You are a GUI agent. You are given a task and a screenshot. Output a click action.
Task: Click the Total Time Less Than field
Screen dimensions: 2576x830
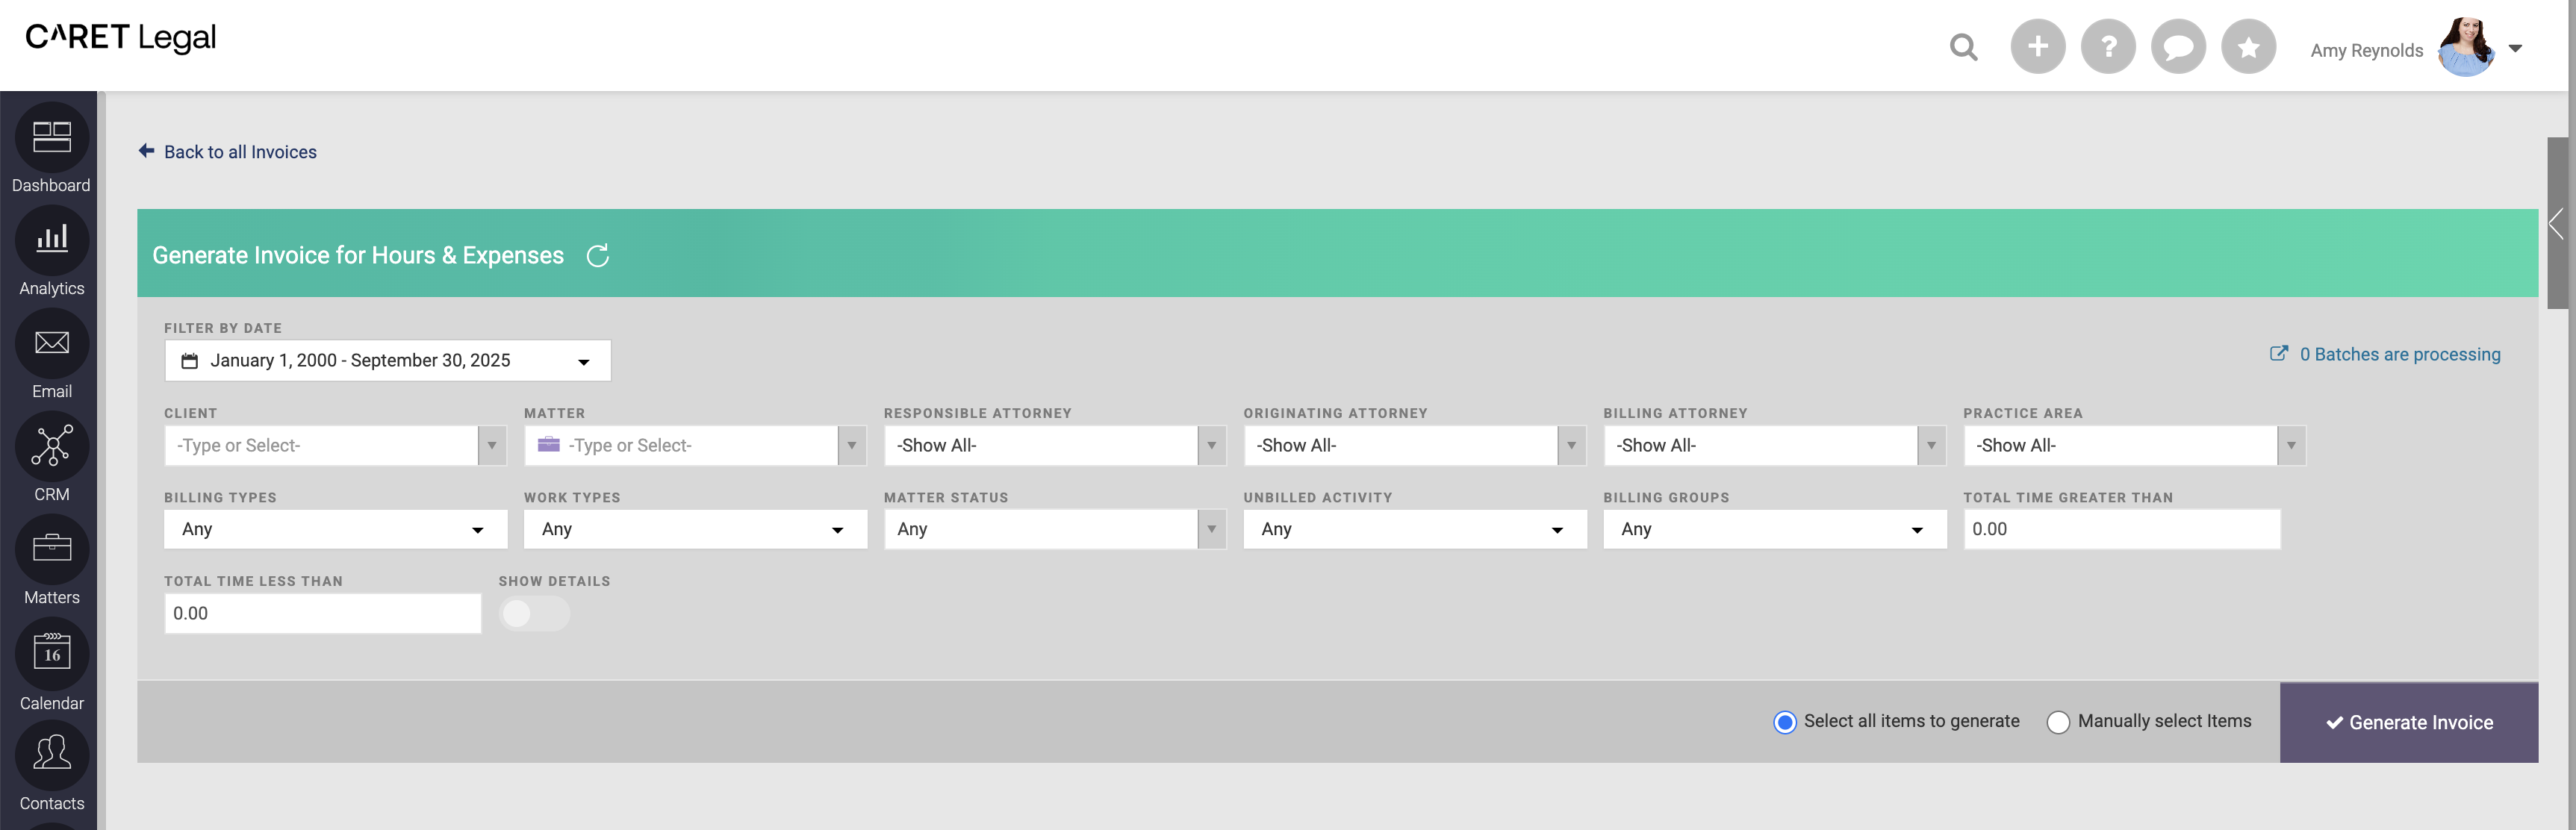tap(322, 613)
